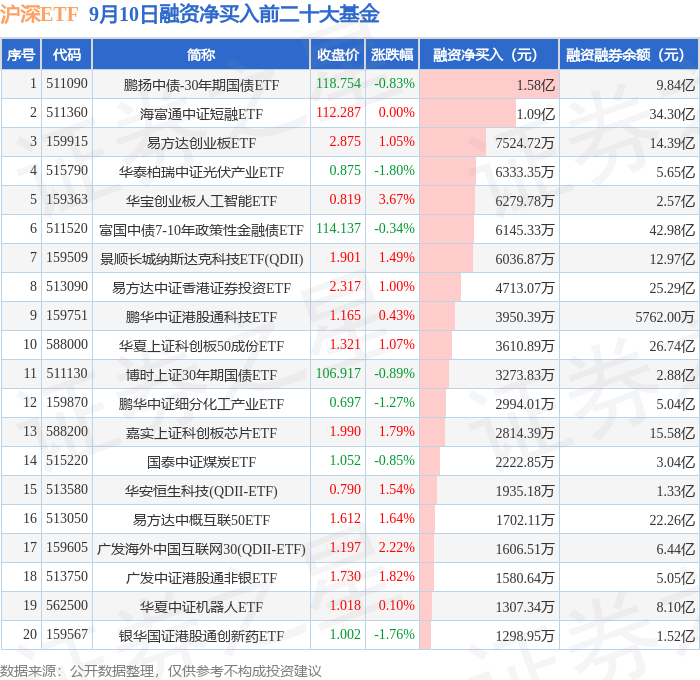The image size is (700, 680).
Task: Click closing price 112.287
Action: [338, 113]
